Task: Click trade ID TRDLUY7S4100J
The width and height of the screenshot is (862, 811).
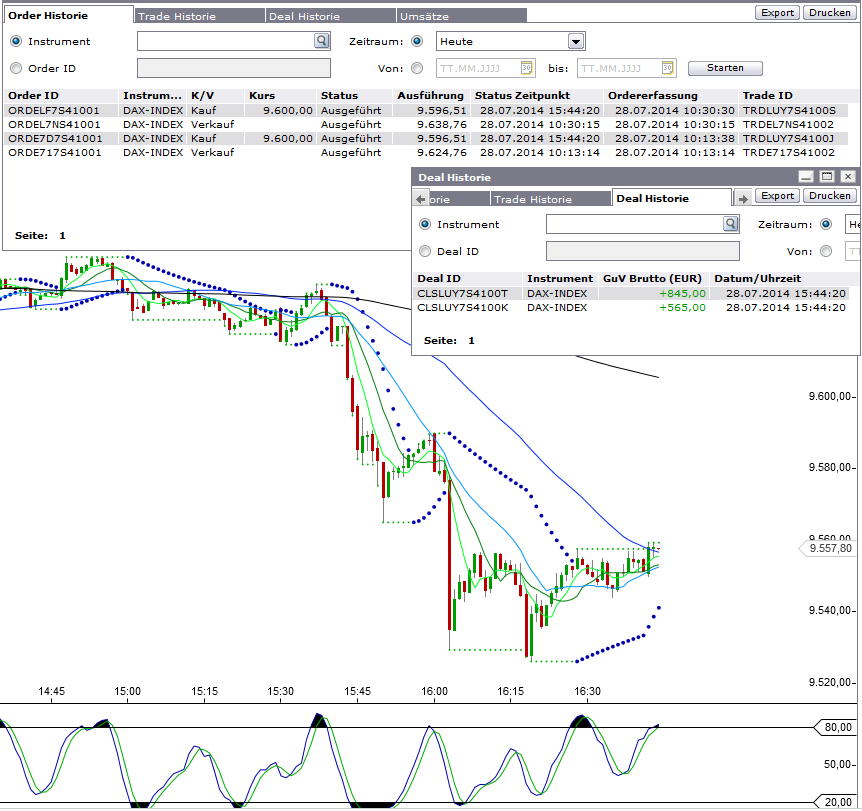Action: point(788,139)
